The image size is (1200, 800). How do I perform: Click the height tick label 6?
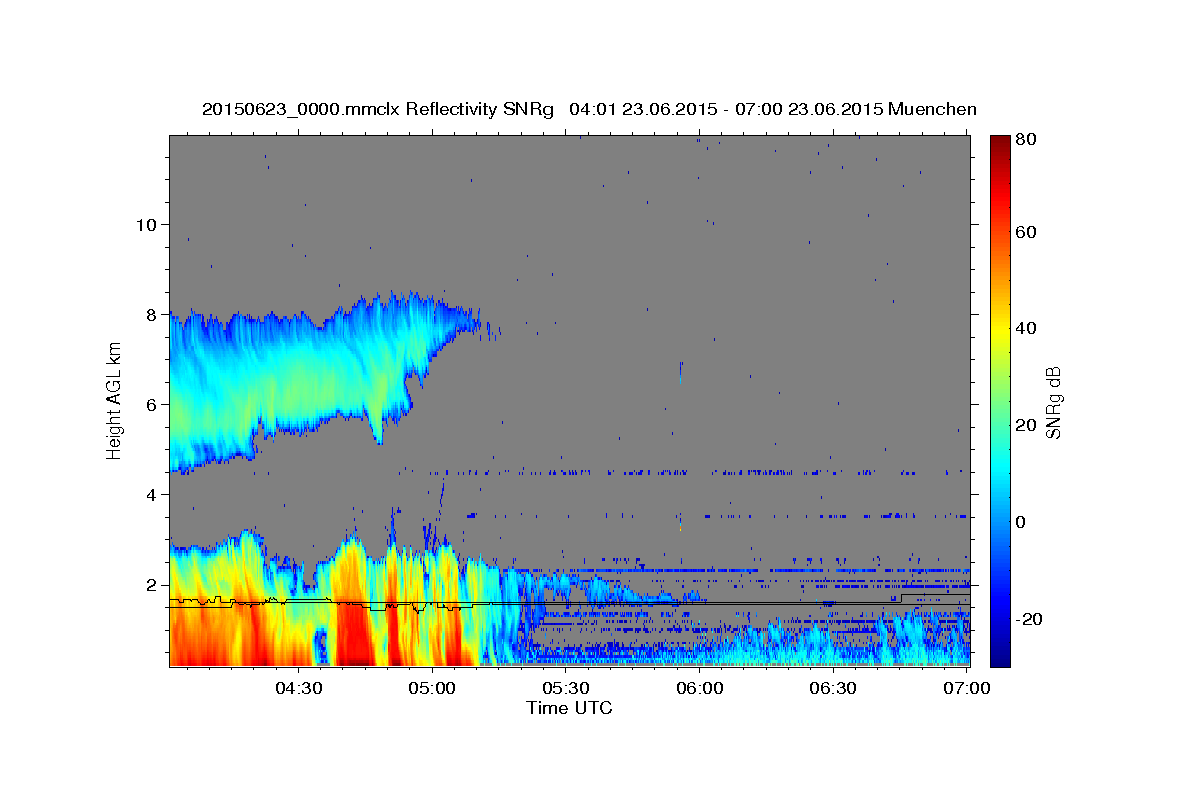pos(150,404)
